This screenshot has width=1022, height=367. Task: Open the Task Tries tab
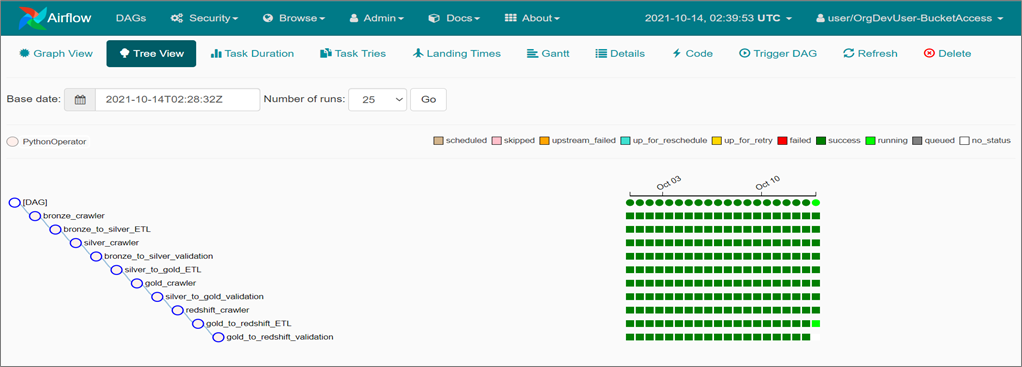pyautogui.click(x=353, y=53)
